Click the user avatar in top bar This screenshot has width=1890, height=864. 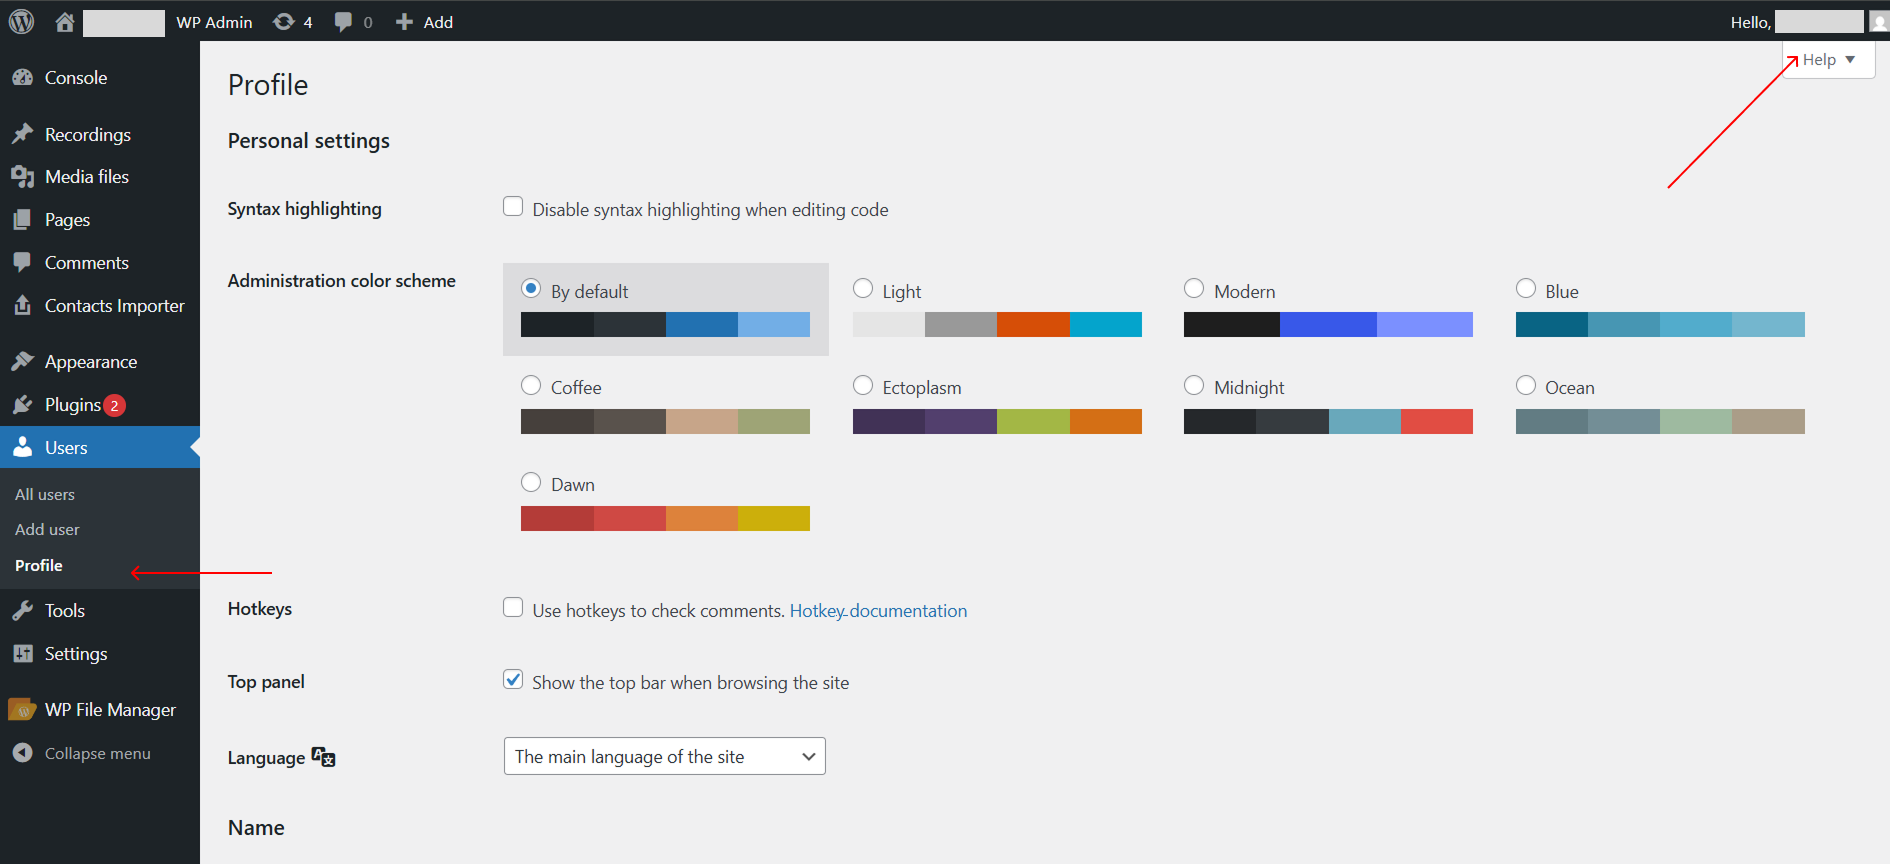click(1879, 22)
